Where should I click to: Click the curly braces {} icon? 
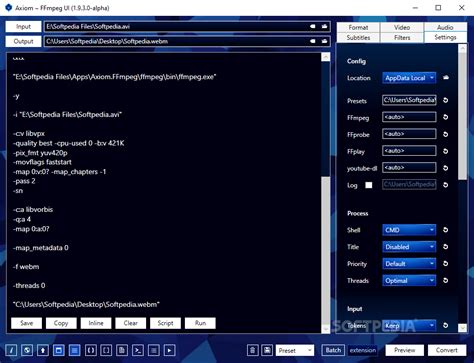91,350
